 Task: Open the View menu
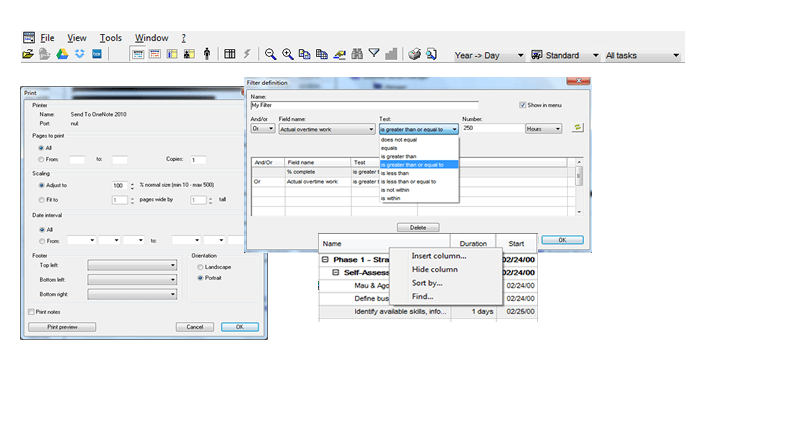pos(77,38)
